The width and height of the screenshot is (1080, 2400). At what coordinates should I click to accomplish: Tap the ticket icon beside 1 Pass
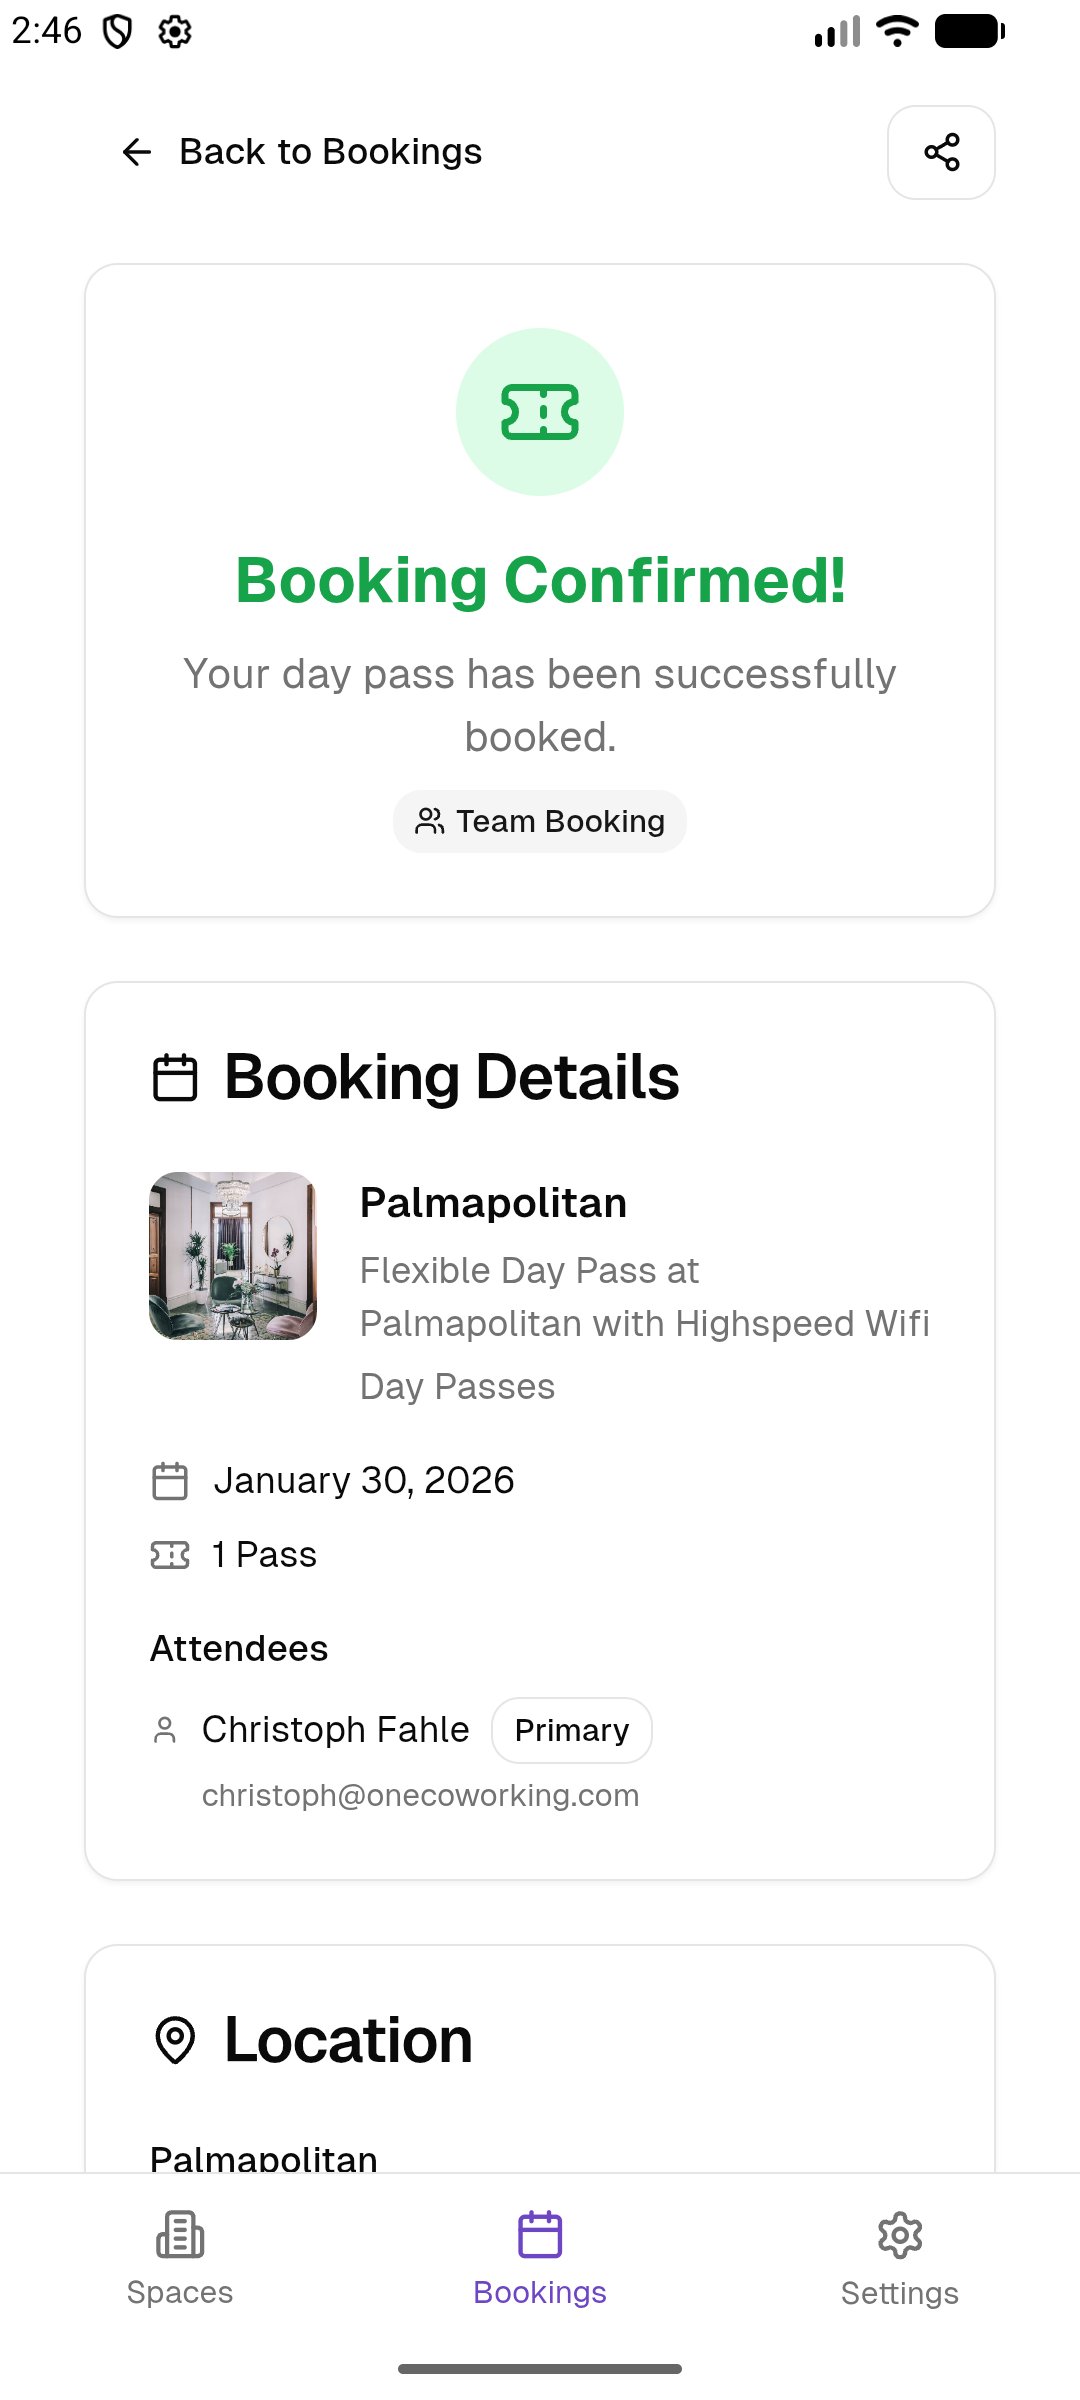[170, 1555]
